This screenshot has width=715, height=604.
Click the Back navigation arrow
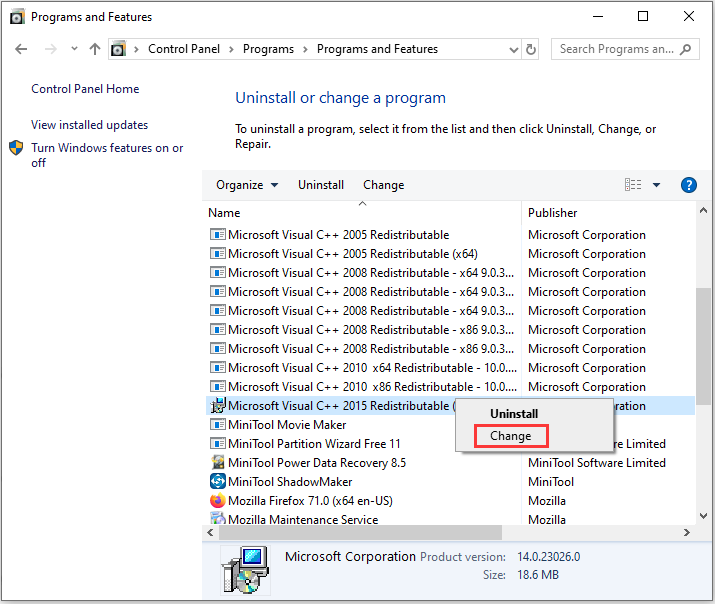(21, 49)
